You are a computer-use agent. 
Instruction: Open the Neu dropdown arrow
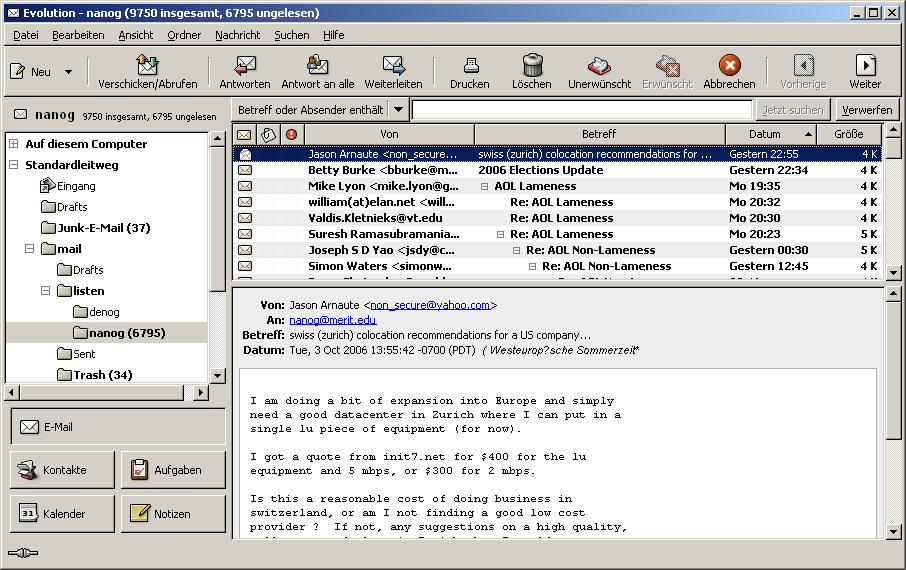(68, 72)
